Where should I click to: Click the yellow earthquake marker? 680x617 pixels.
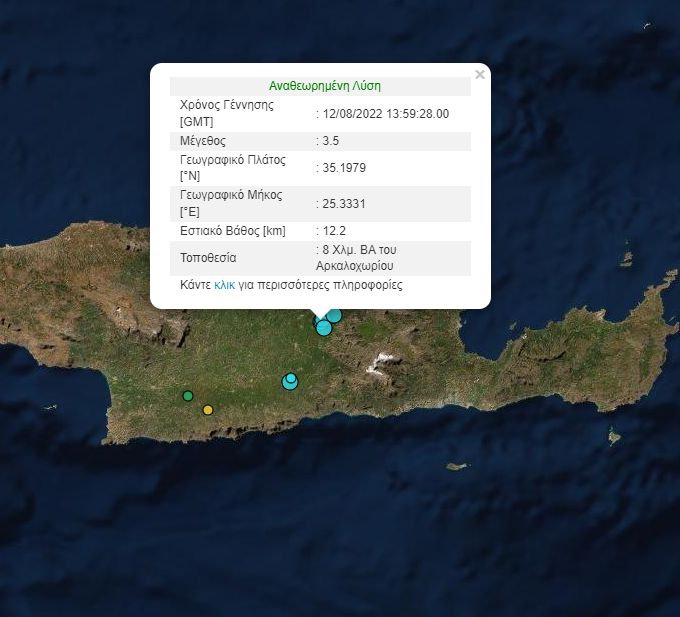point(208,409)
